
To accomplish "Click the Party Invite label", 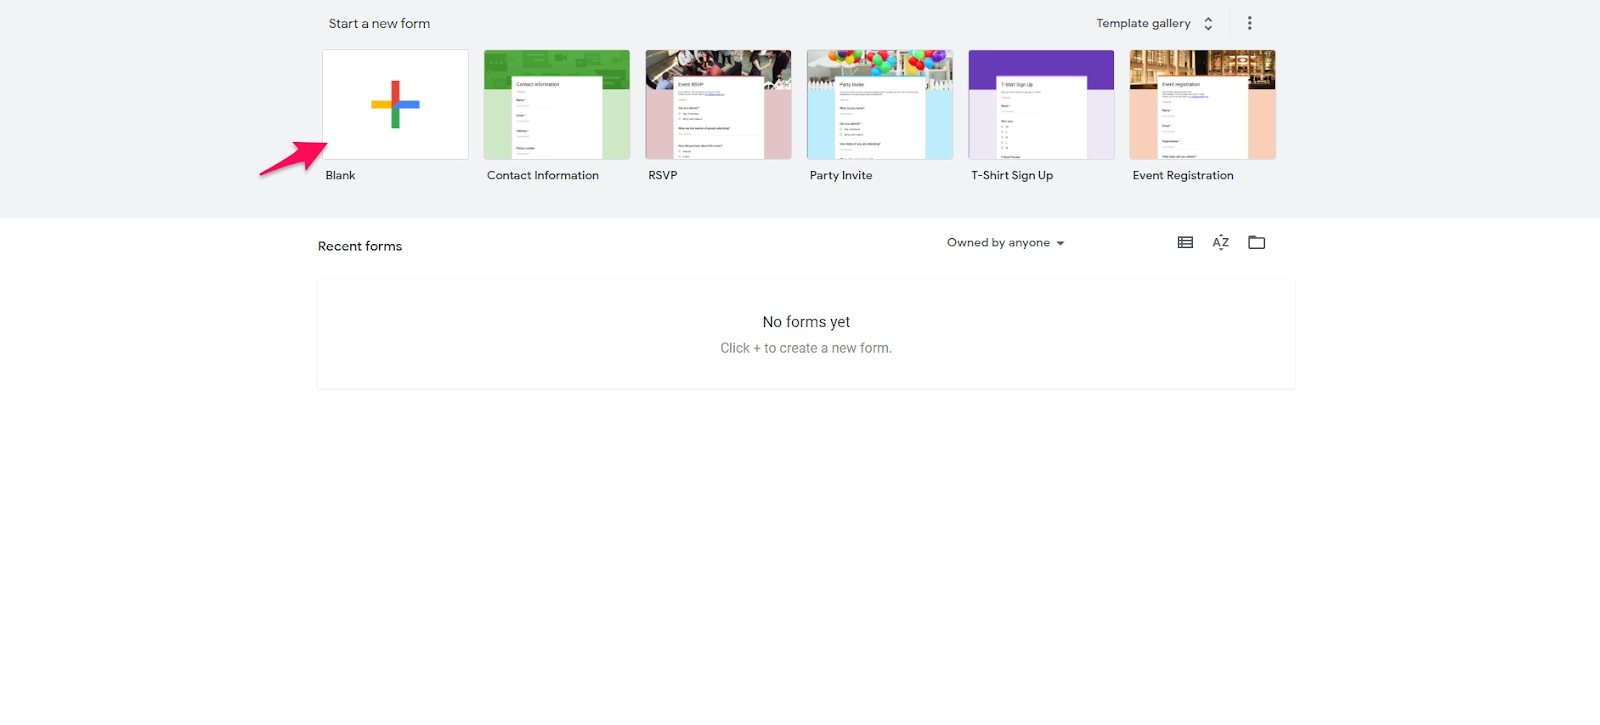I will (841, 175).
